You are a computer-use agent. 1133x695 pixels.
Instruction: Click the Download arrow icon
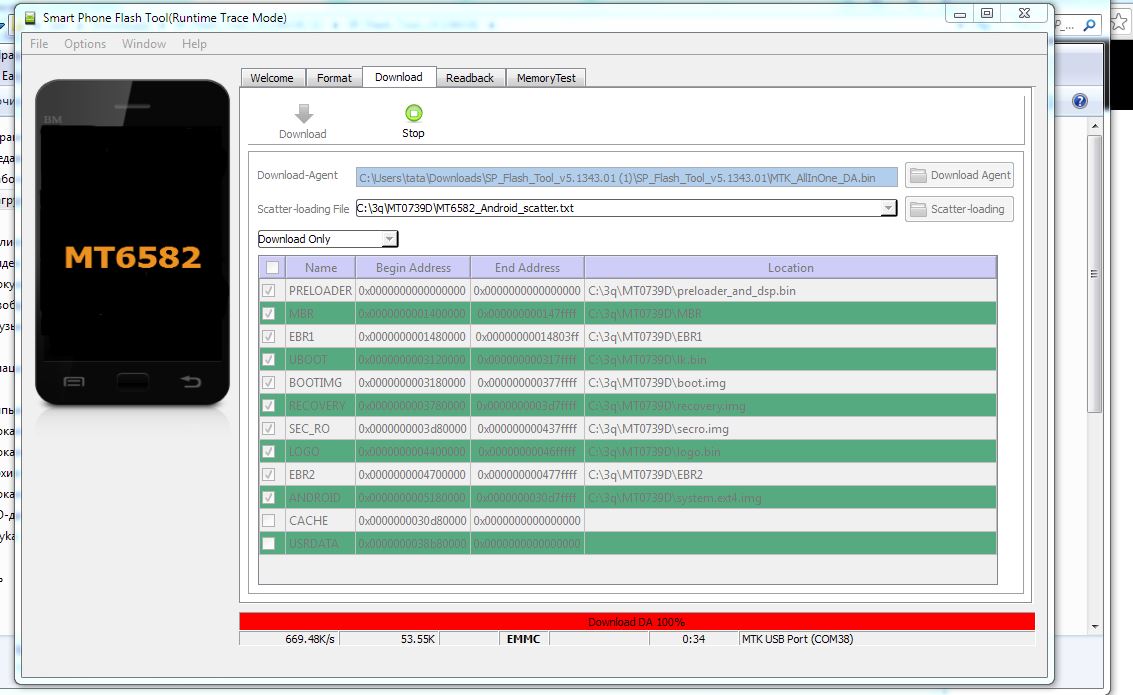303,114
